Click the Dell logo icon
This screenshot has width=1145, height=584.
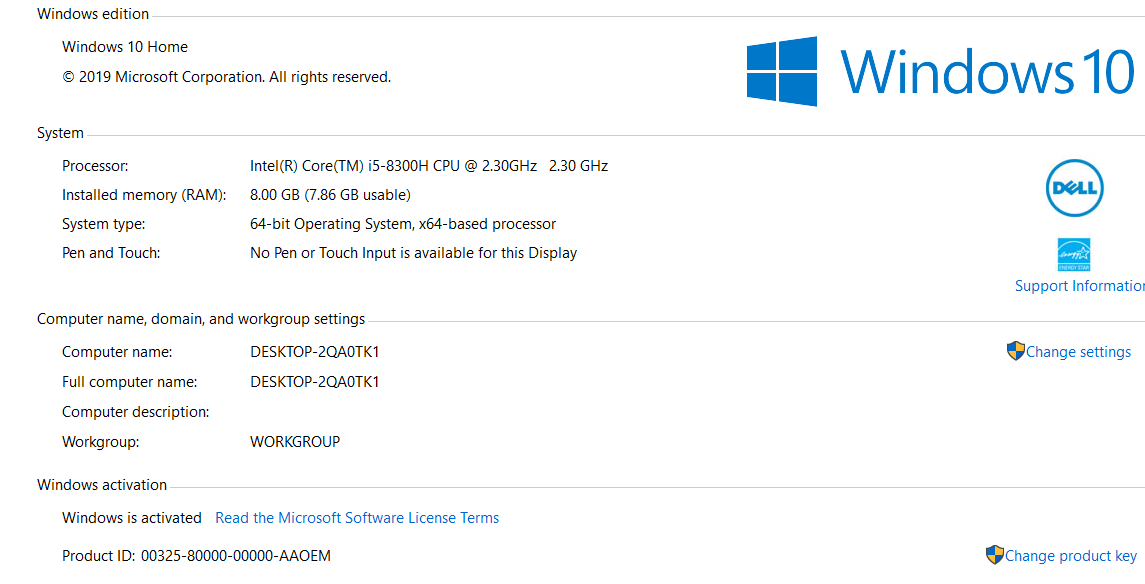click(1074, 188)
